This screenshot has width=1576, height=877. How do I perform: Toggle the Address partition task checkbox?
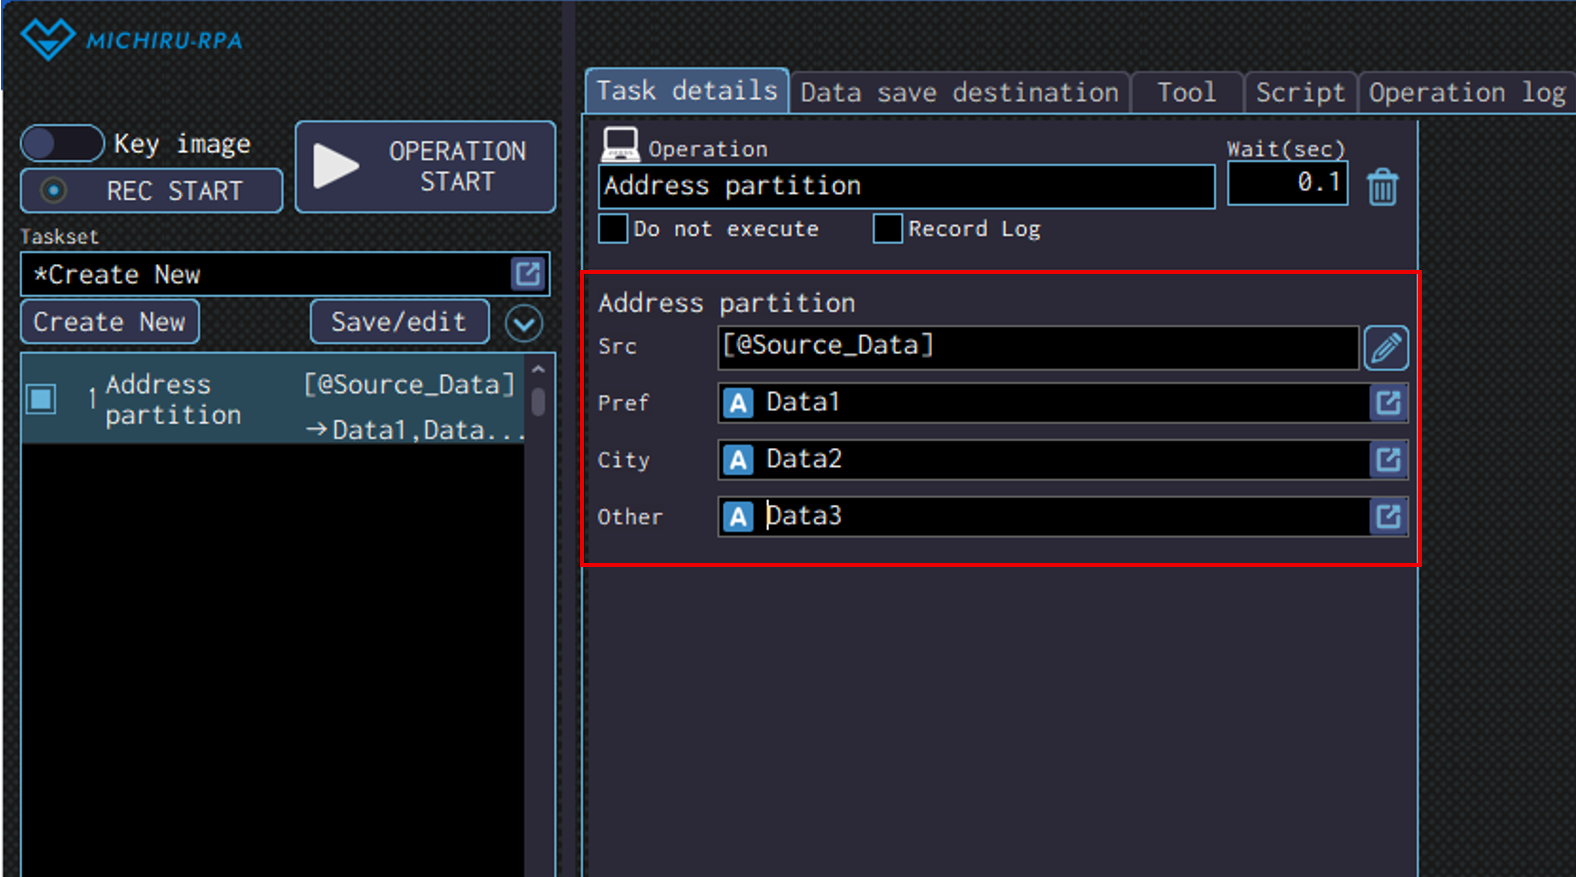[x=42, y=399]
